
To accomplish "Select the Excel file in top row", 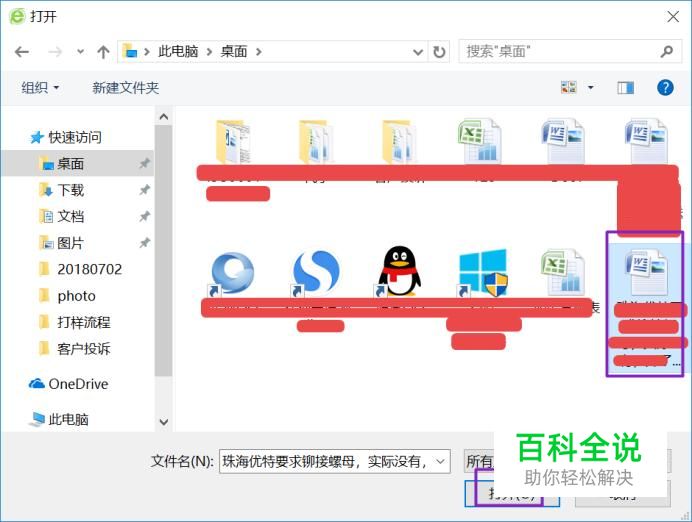I will 480,142.
